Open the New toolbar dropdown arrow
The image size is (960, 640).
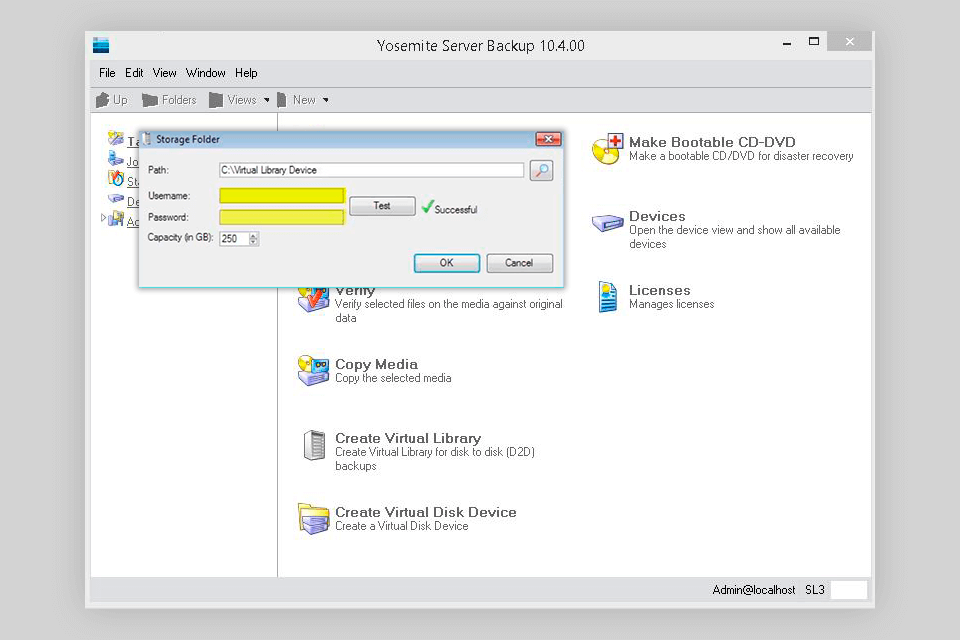[x=326, y=100]
